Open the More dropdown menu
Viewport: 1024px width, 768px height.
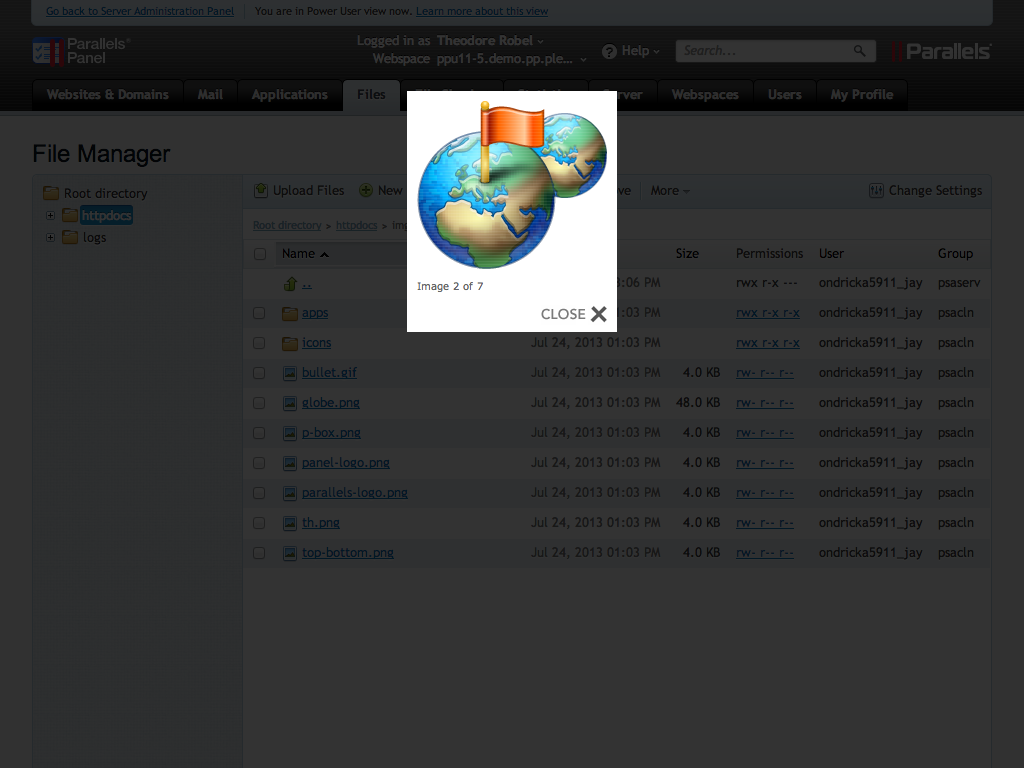tap(668, 190)
